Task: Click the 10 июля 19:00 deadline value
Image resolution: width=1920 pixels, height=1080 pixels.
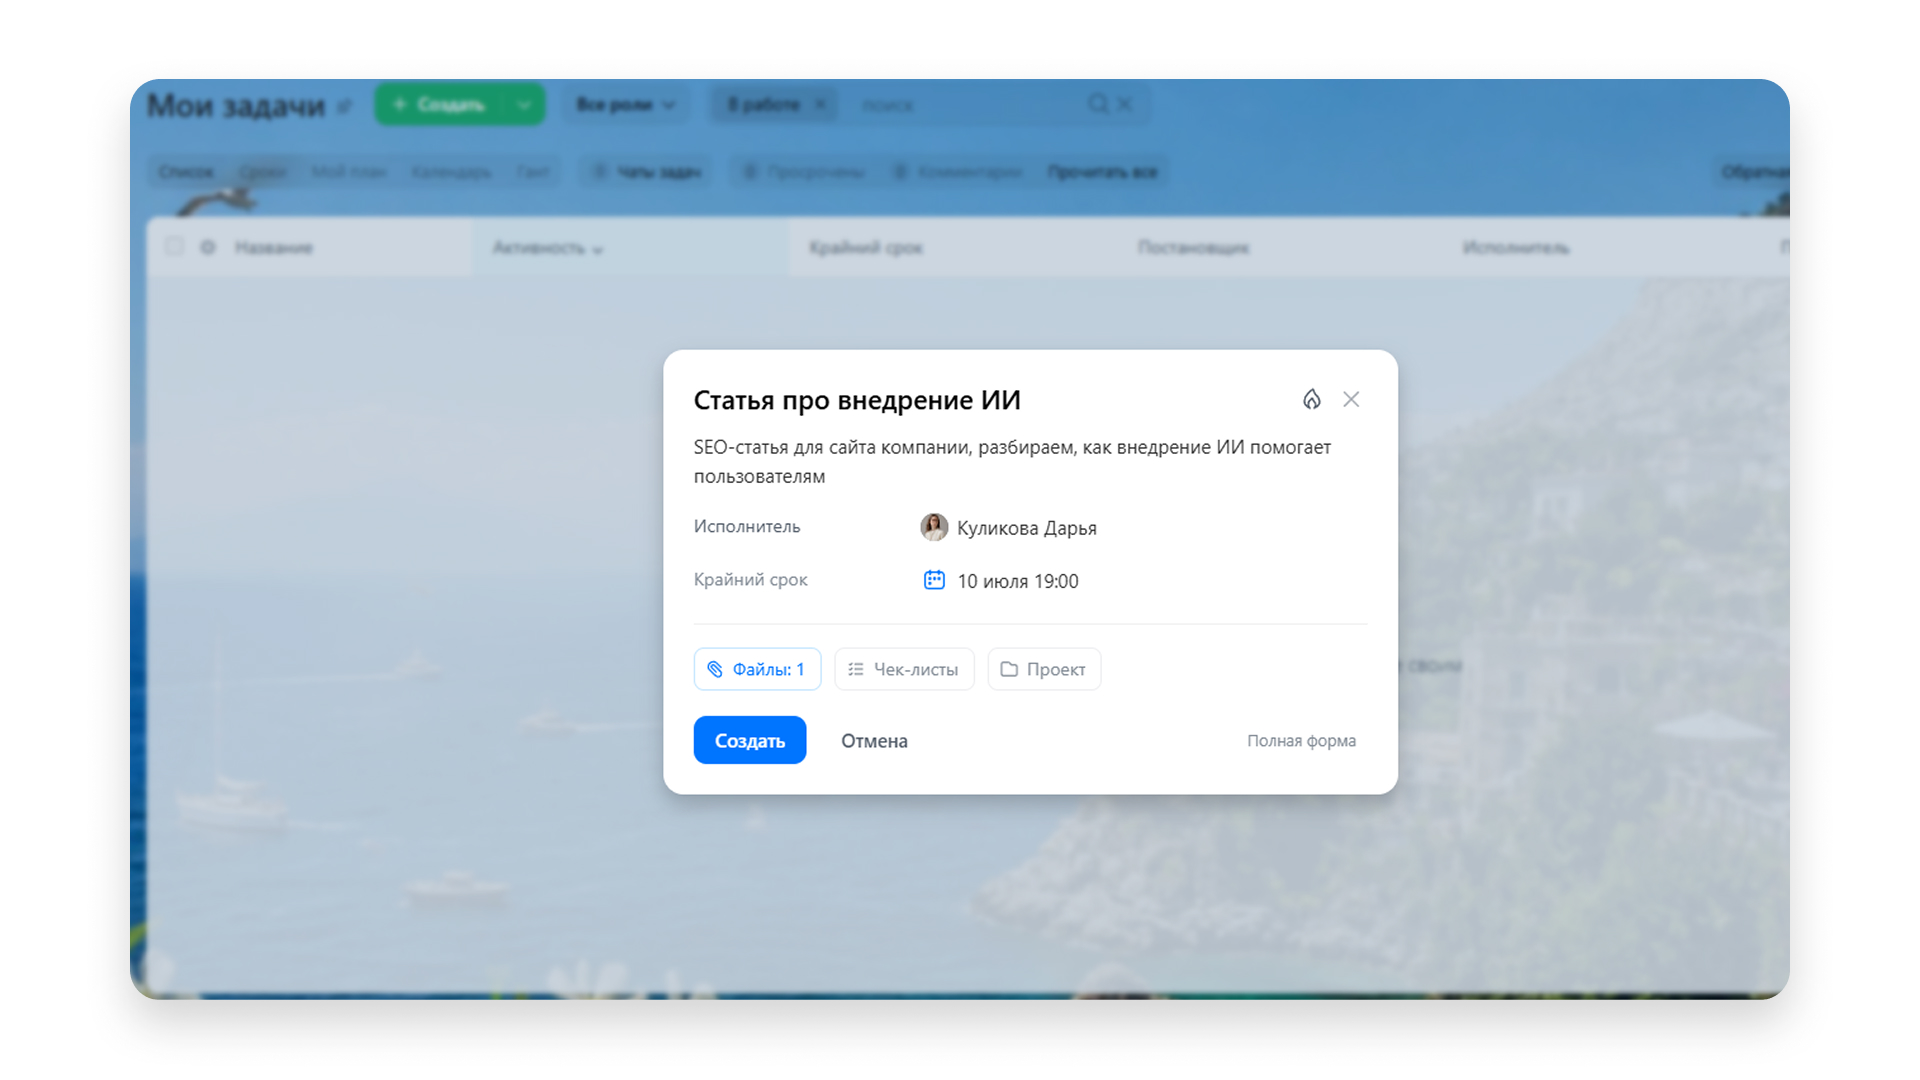Action: pyautogui.click(x=1018, y=581)
